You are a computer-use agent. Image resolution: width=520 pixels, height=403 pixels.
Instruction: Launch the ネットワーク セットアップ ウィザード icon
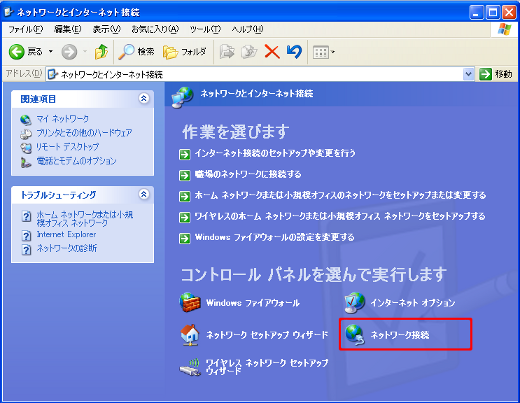pos(254,334)
